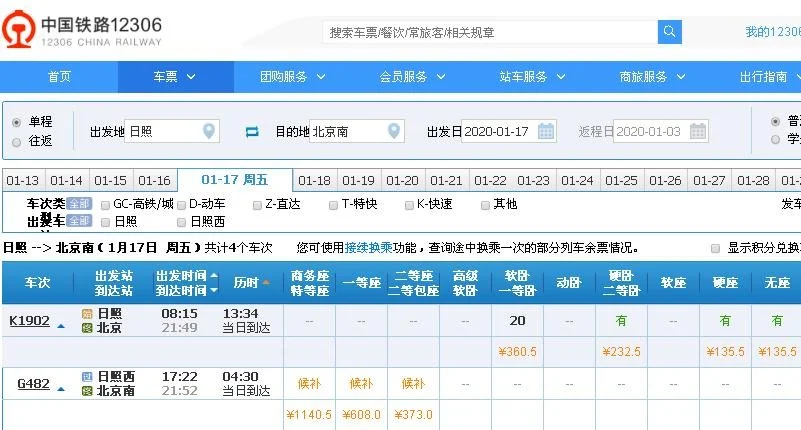Check the T-特快 train type box

pyautogui.click(x=334, y=205)
